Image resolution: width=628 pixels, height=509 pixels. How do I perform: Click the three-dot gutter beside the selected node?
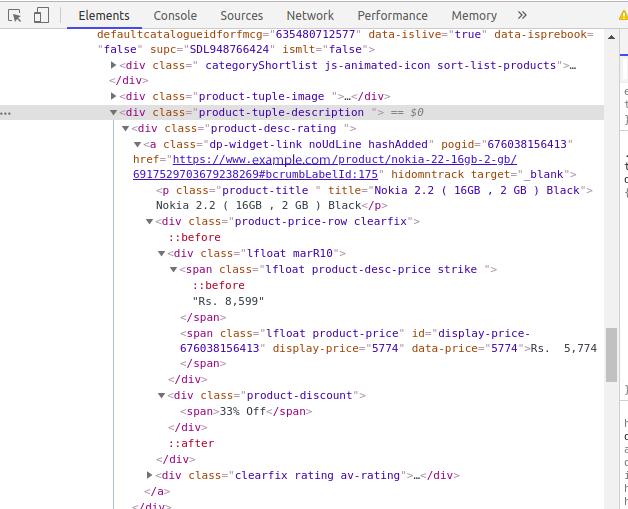coord(6,113)
